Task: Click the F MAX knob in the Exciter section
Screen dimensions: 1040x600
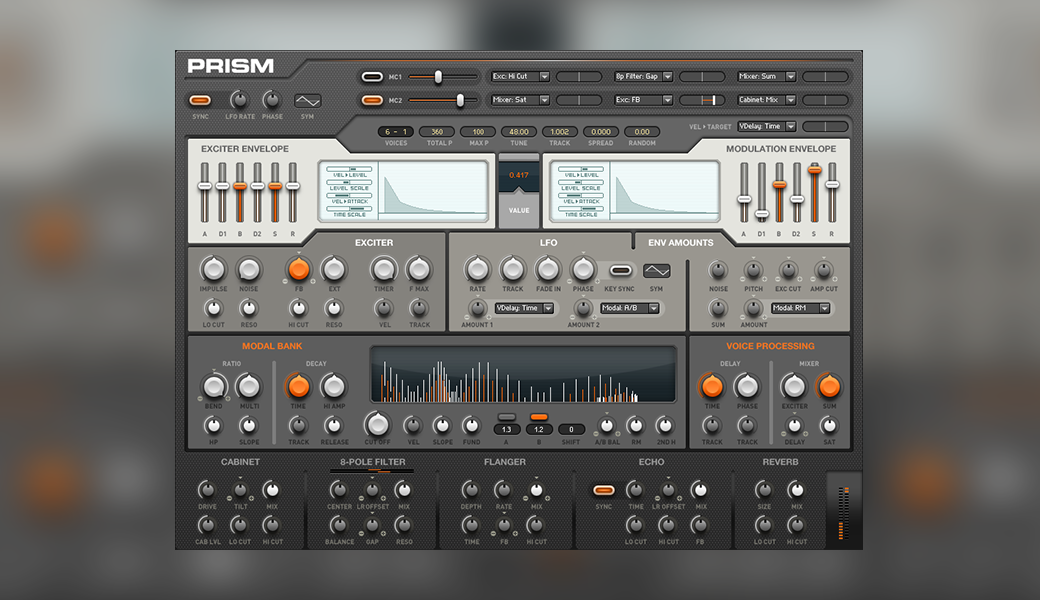Action: [x=419, y=269]
